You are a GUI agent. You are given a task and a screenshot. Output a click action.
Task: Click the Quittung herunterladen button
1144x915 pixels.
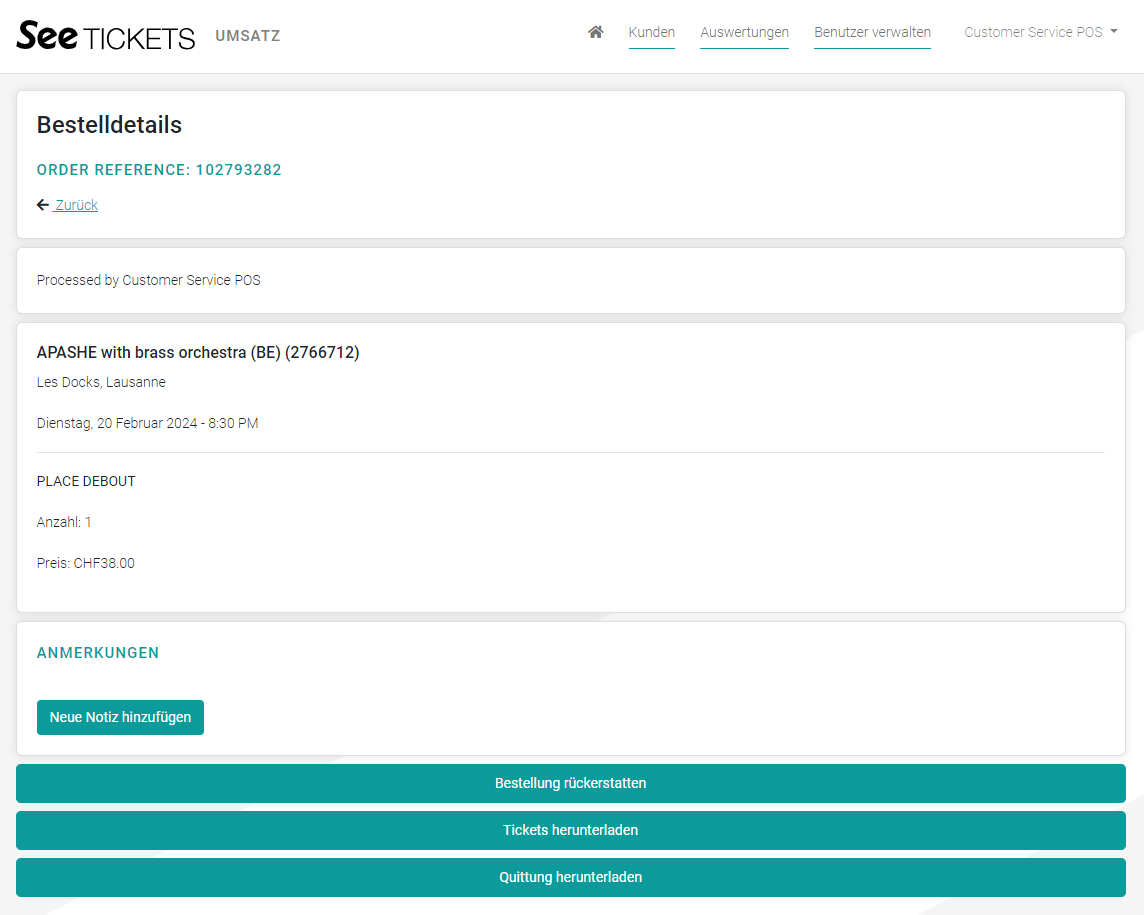click(570, 877)
